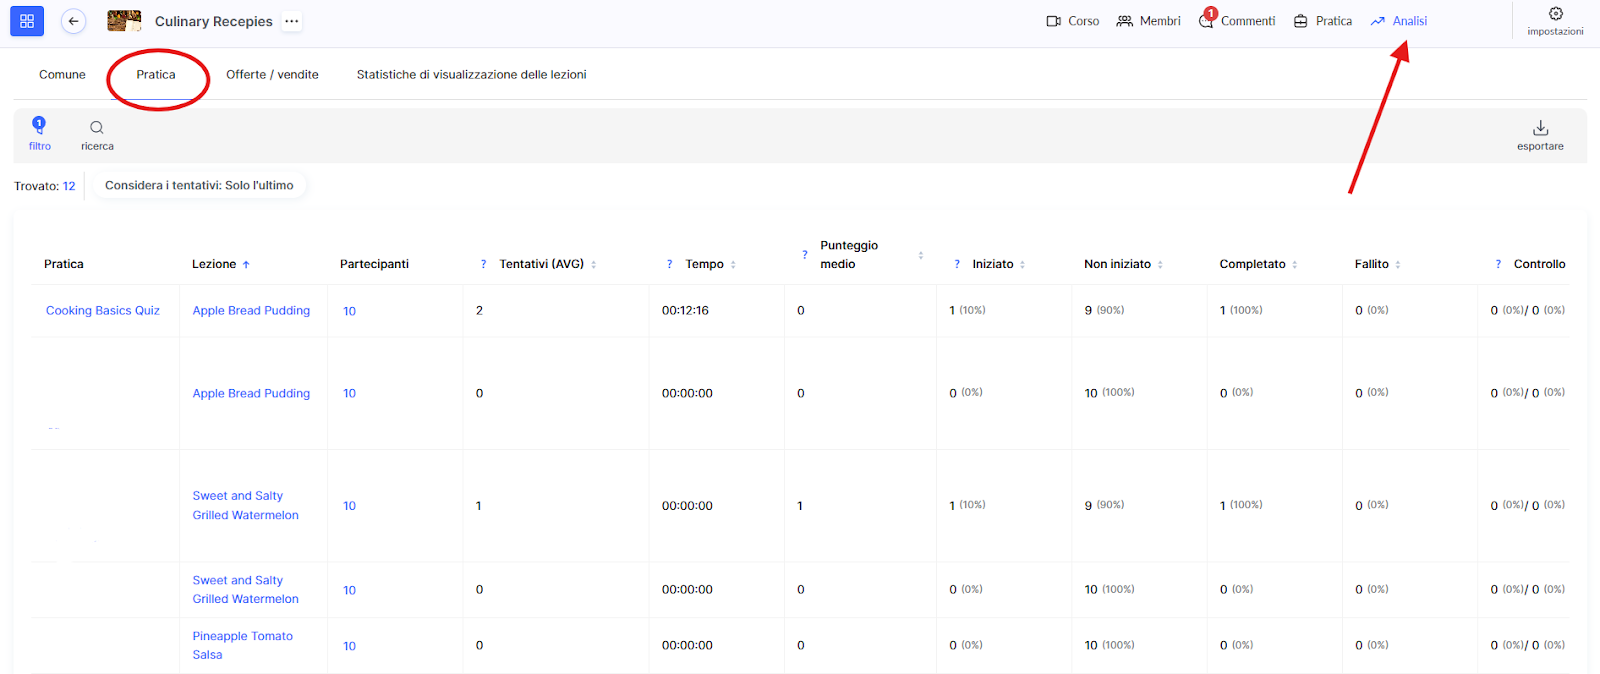The image size is (1600, 674).
Task: Go to Corso in top navigation
Action: (1072, 21)
